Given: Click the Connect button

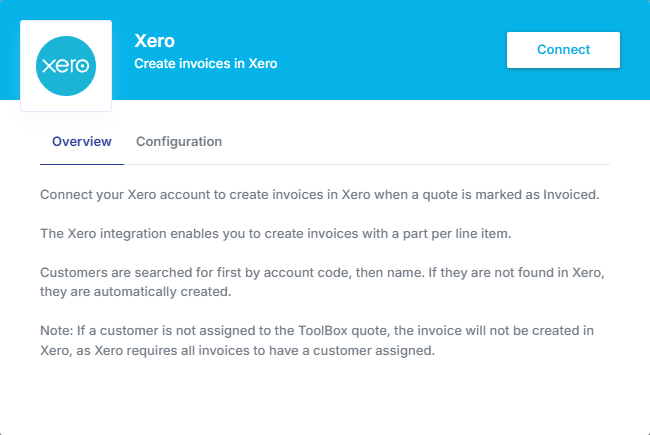Looking at the screenshot, I should click(x=563, y=50).
